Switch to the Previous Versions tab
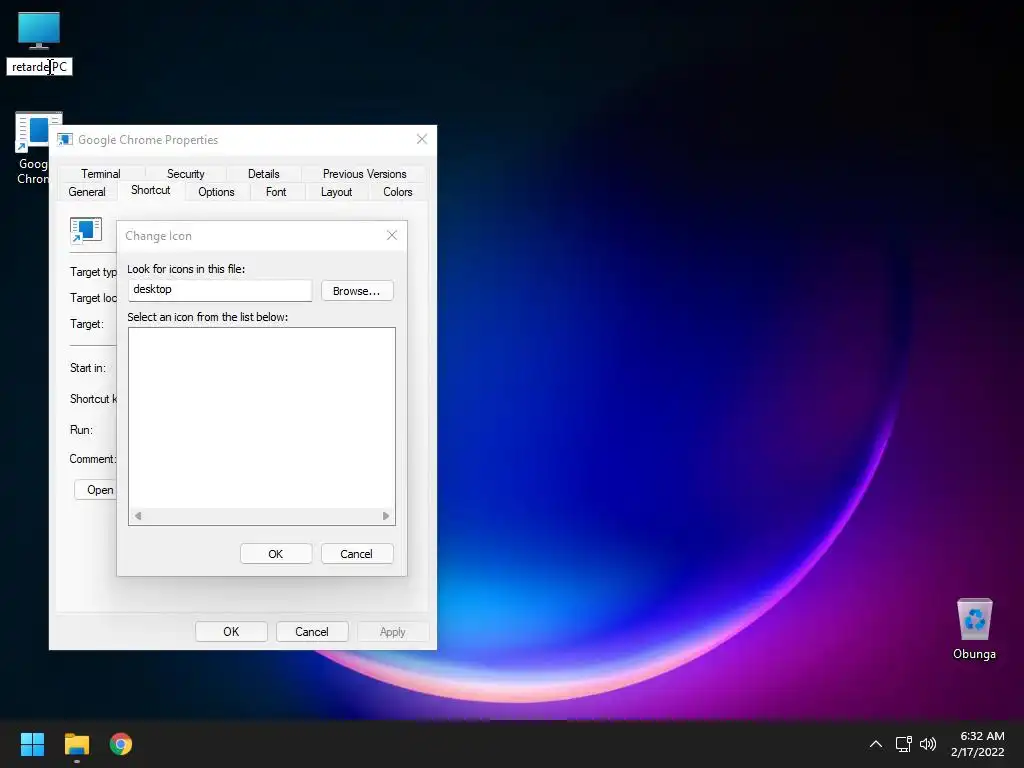This screenshot has height=768, width=1024. point(364,174)
